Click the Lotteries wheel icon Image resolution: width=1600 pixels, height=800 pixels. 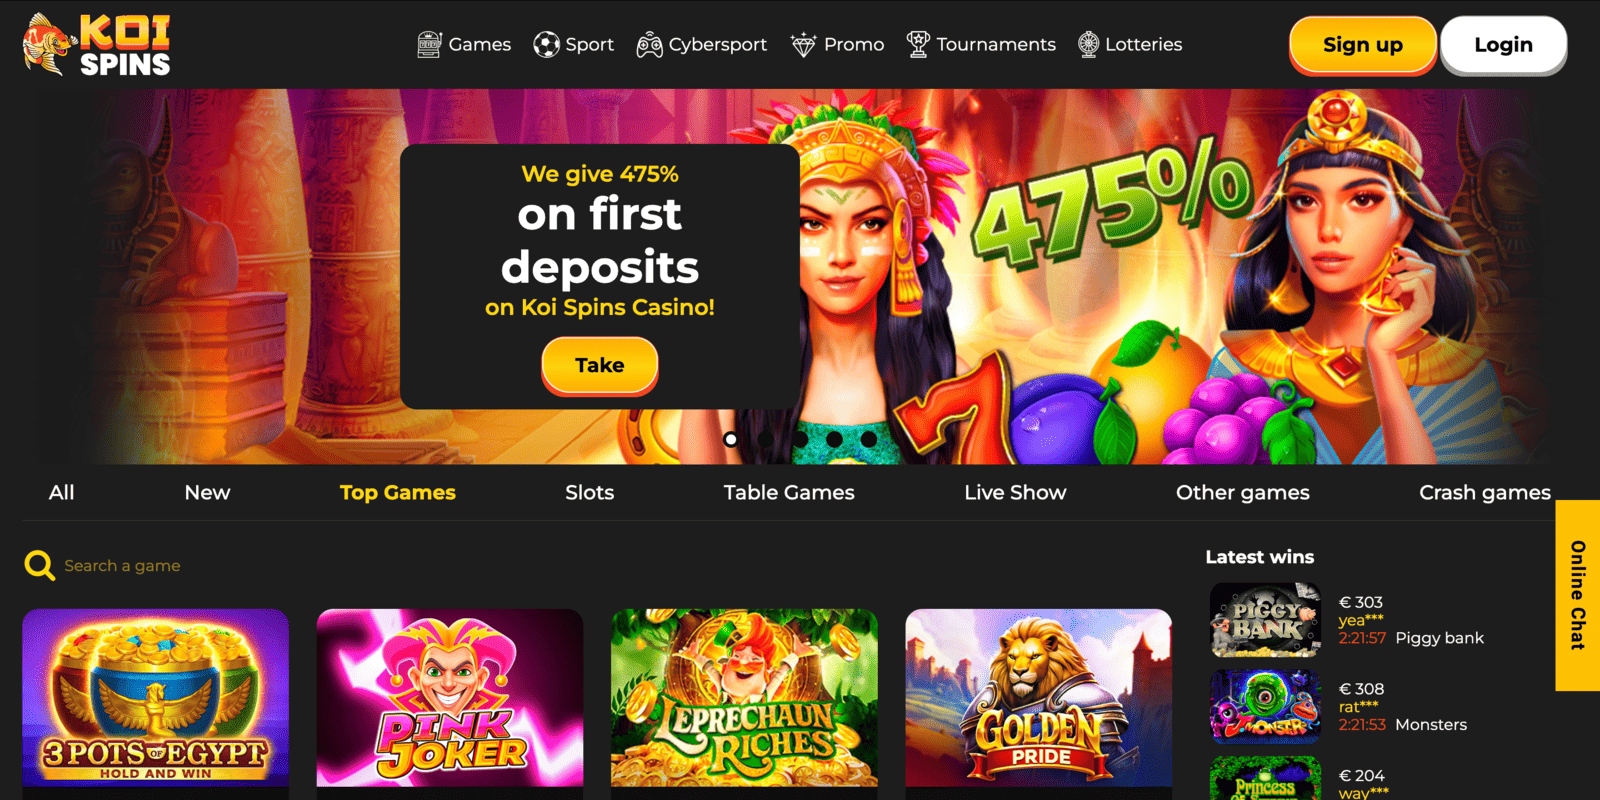1088,45
